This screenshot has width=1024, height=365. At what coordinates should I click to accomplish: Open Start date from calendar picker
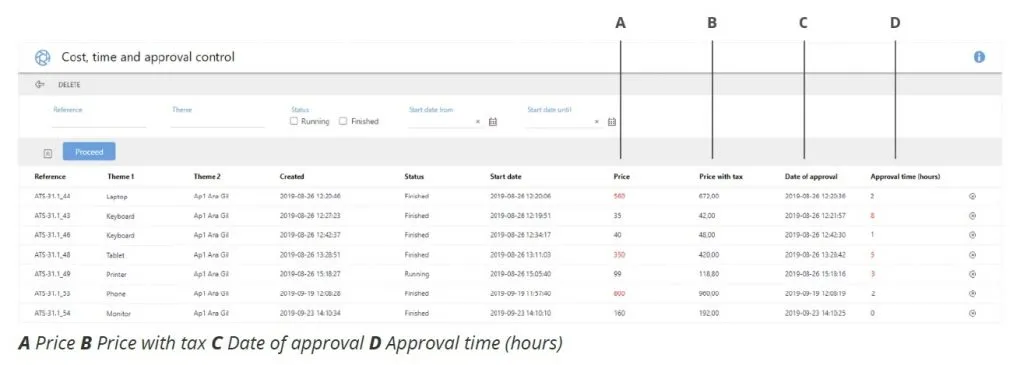[x=493, y=121]
